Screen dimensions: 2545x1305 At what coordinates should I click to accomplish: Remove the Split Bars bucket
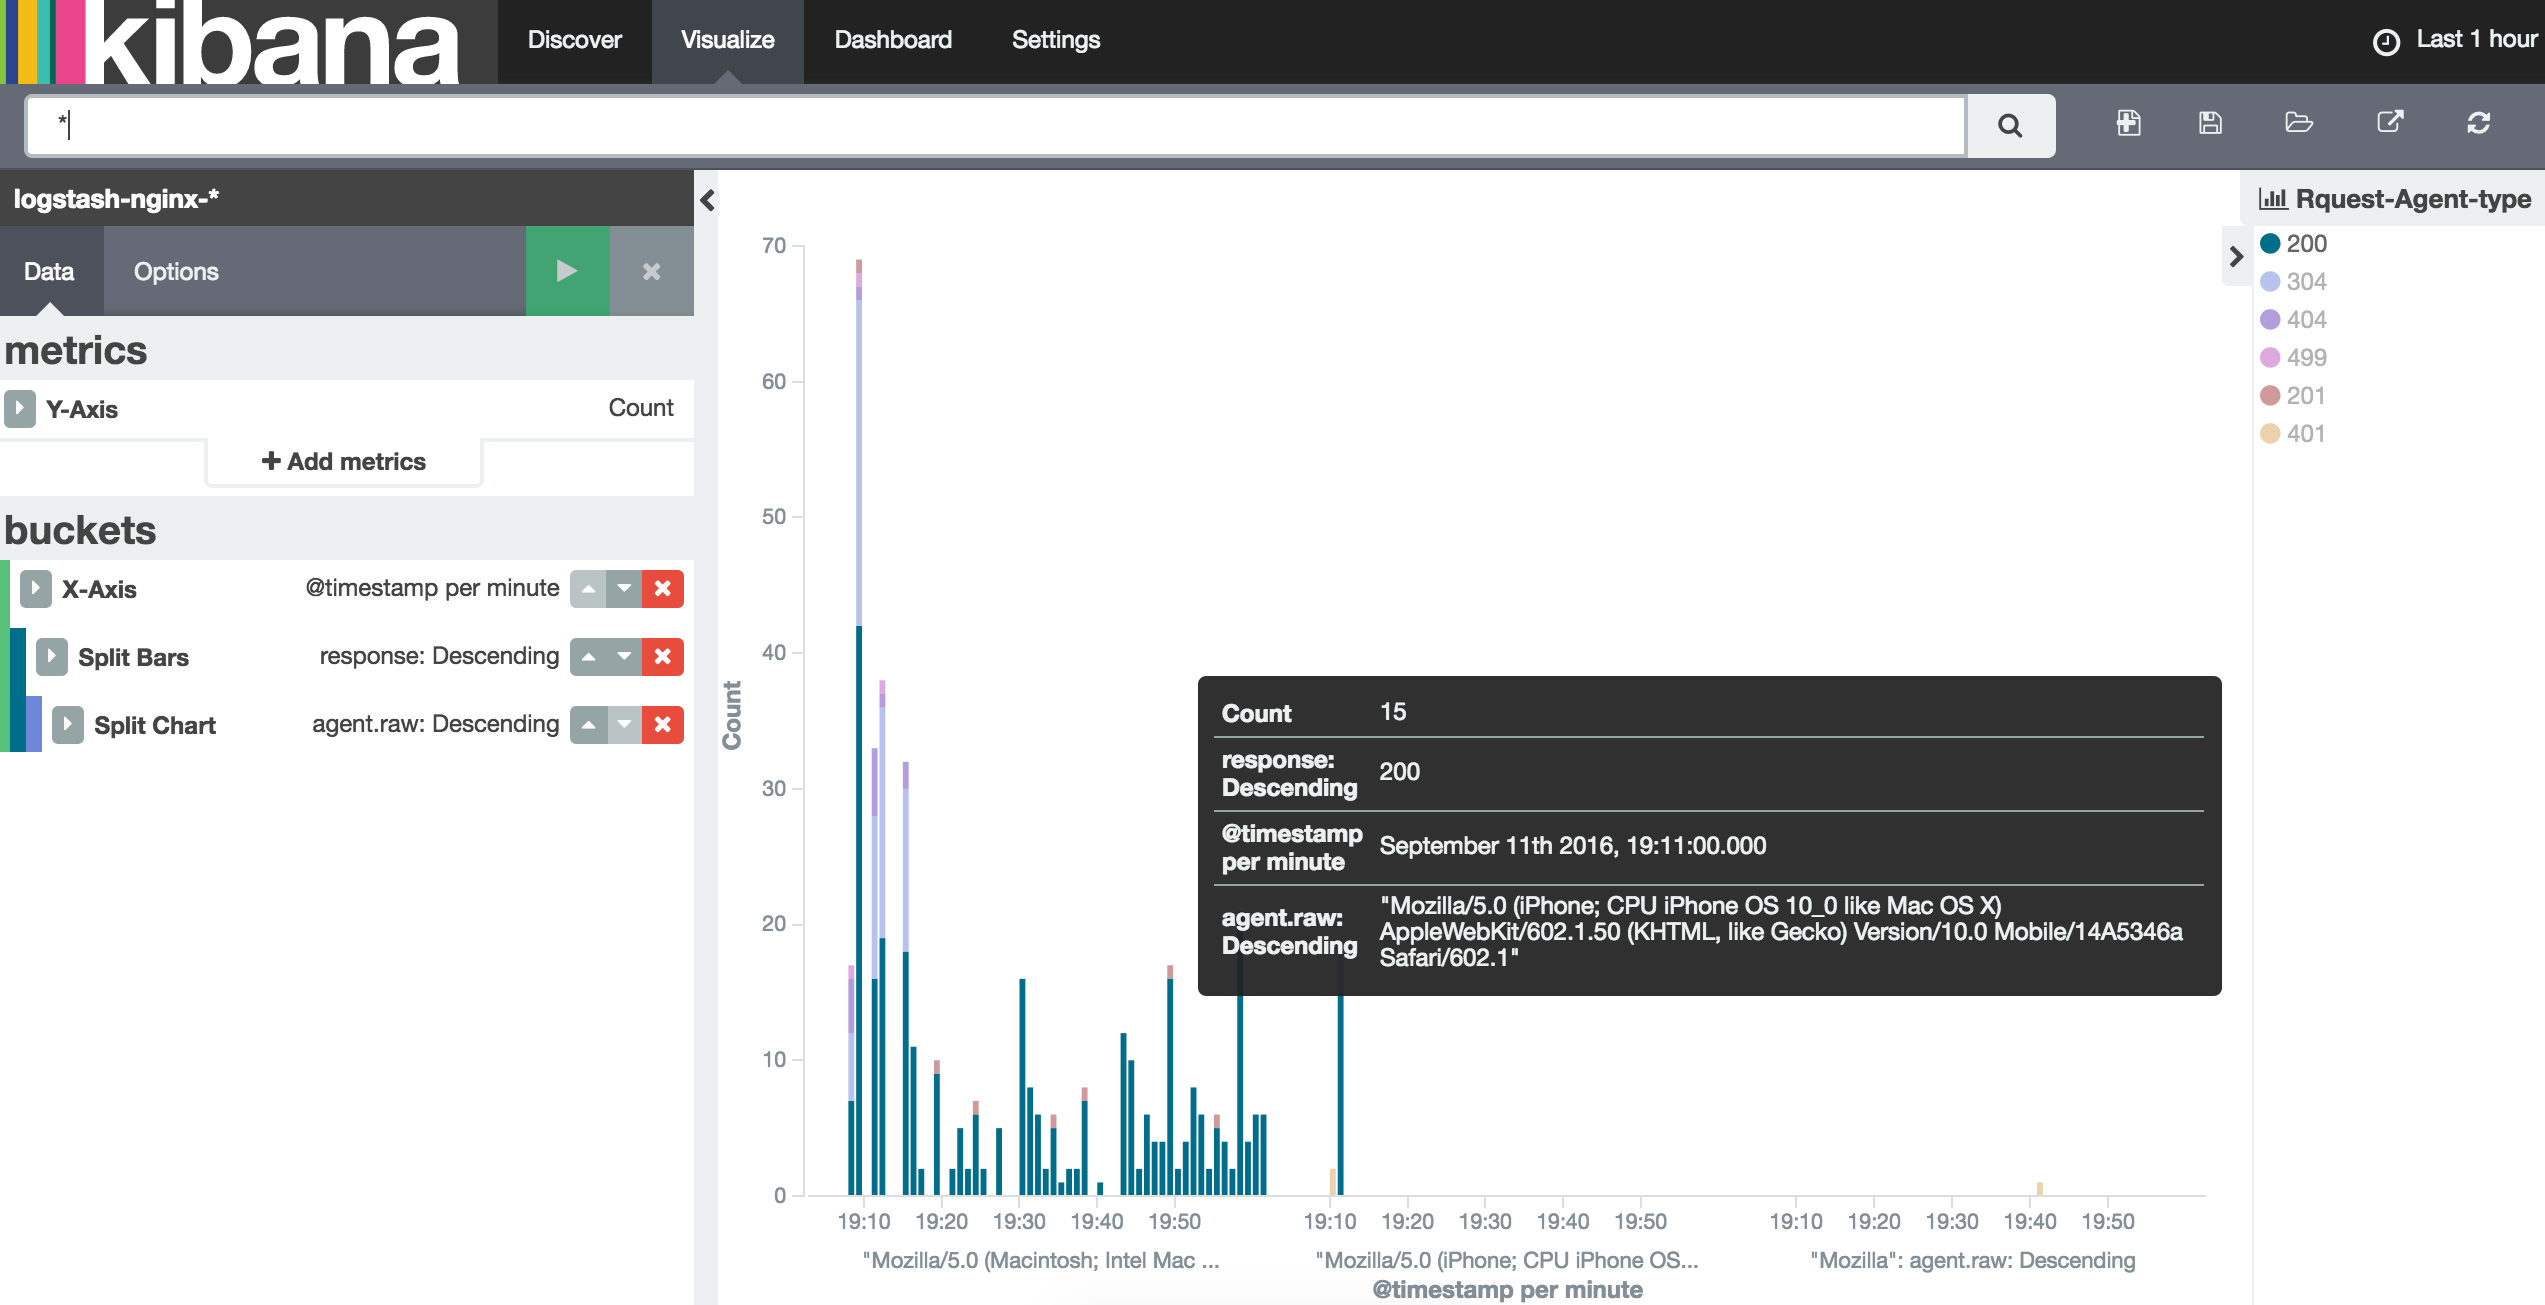(663, 657)
